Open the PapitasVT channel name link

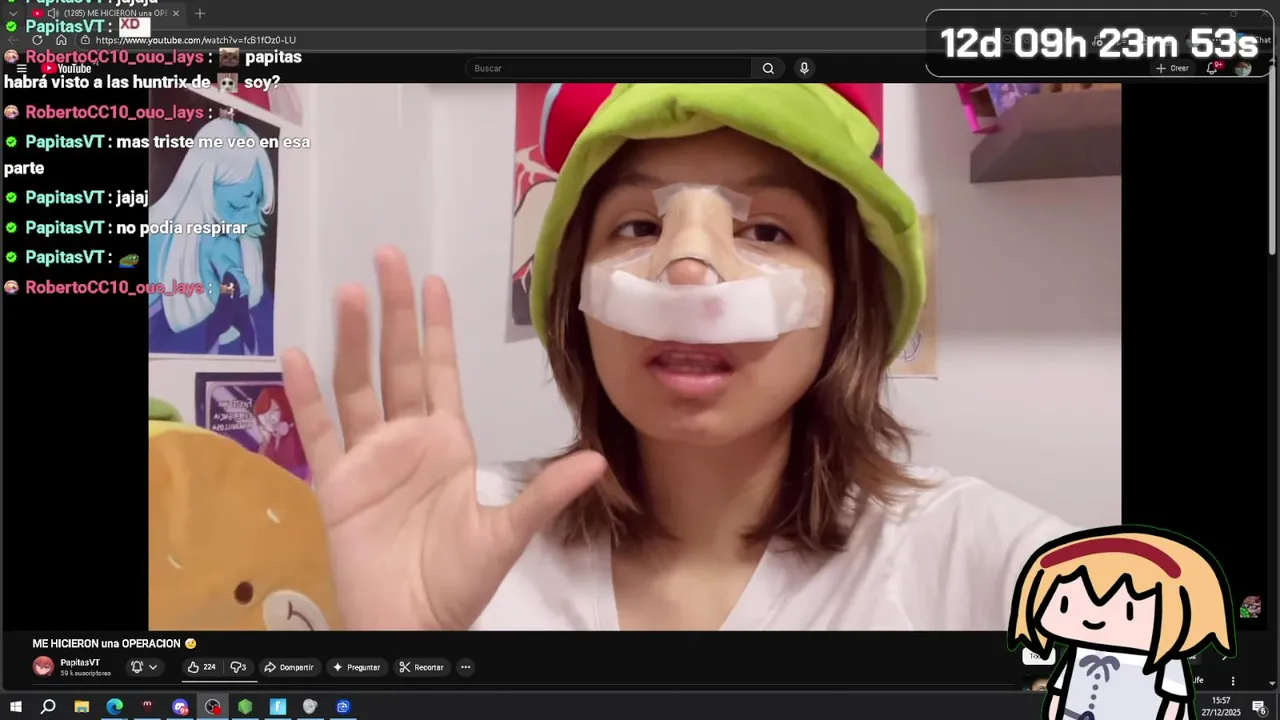point(80,663)
